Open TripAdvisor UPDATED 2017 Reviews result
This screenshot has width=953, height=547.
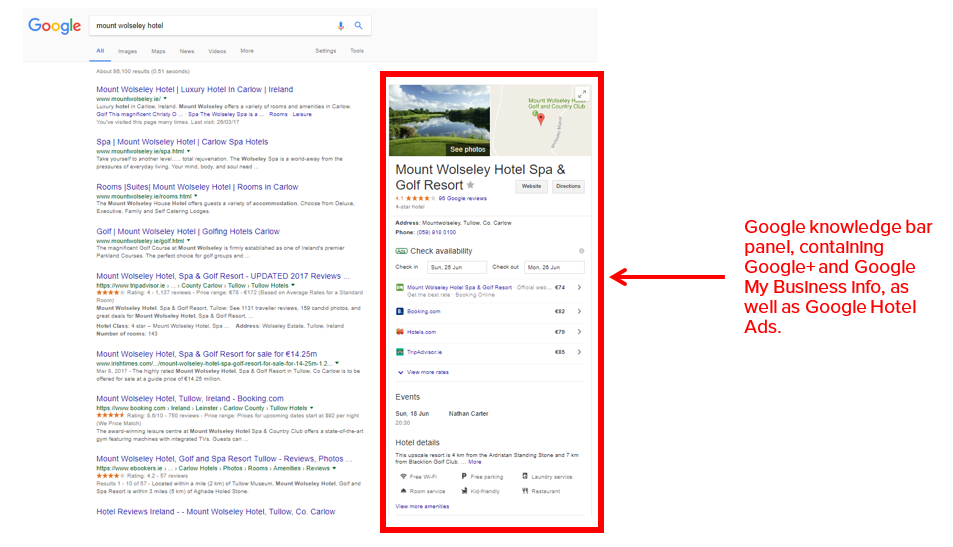(223, 276)
